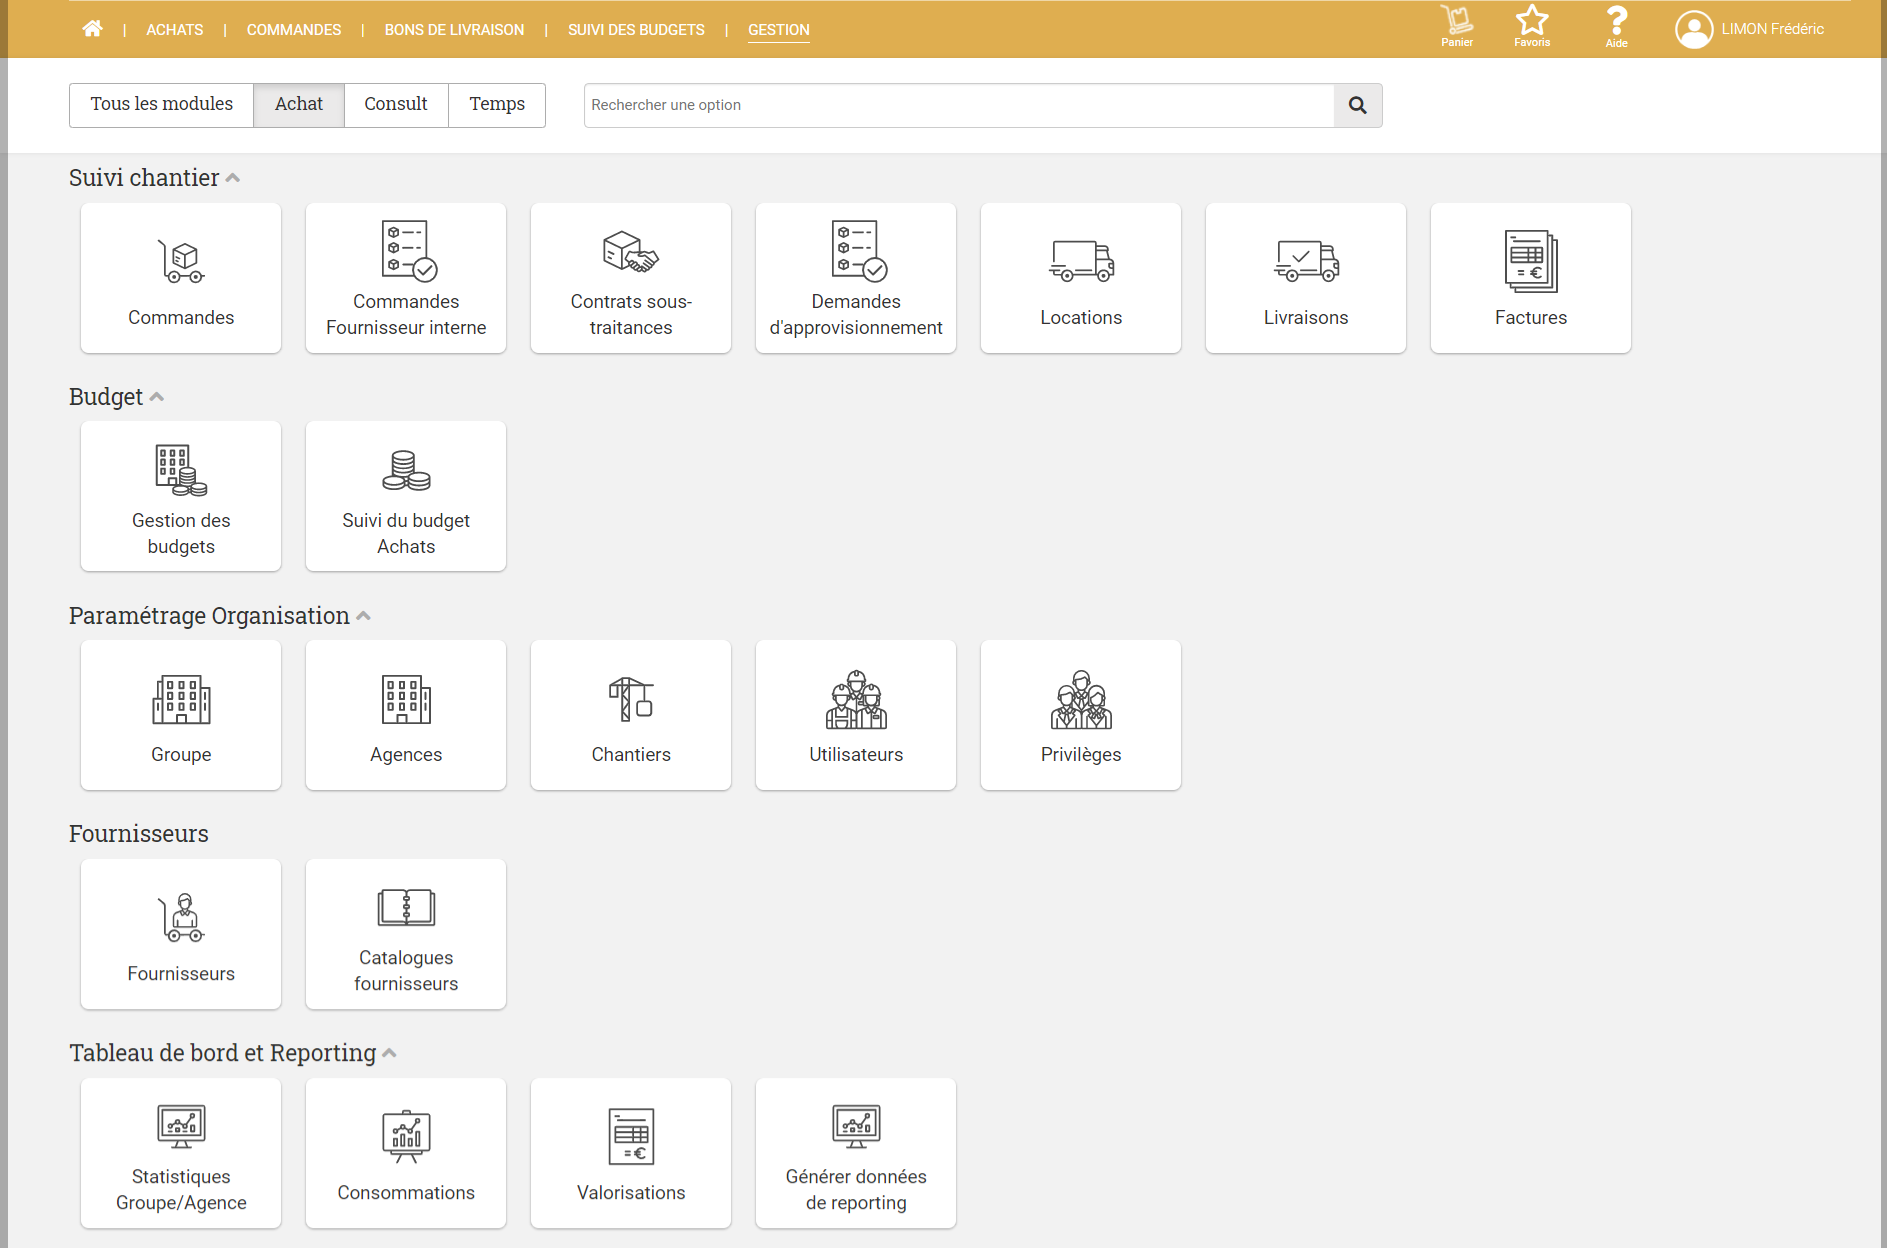Click the Factures tile label
Viewport: 1887px width, 1248px height.
[x=1531, y=318]
